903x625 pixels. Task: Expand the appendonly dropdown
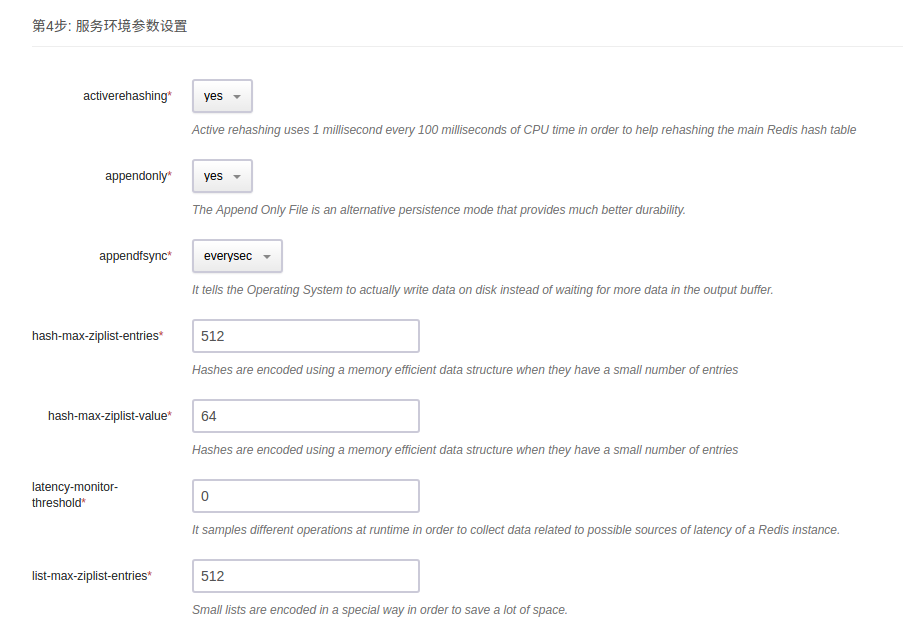pyautogui.click(x=222, y=176)
